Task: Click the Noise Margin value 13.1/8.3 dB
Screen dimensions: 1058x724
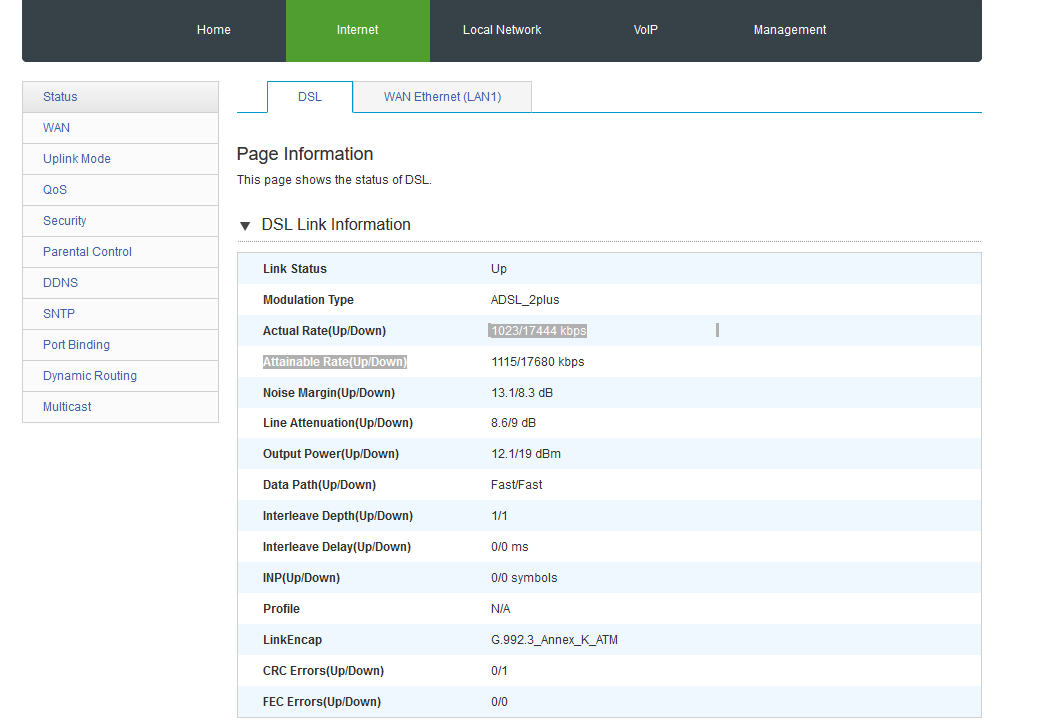Action: click(x=522, y=393)
